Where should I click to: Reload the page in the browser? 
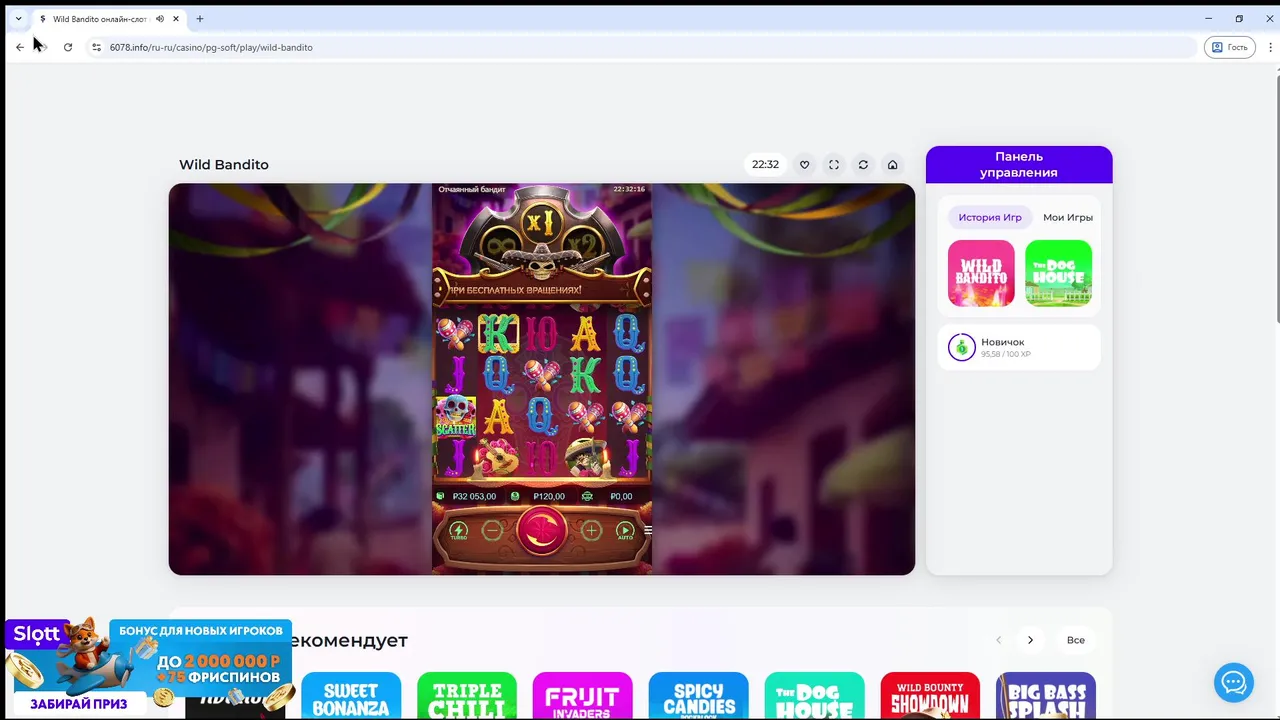pyautogui.click(x=68, y=47)
